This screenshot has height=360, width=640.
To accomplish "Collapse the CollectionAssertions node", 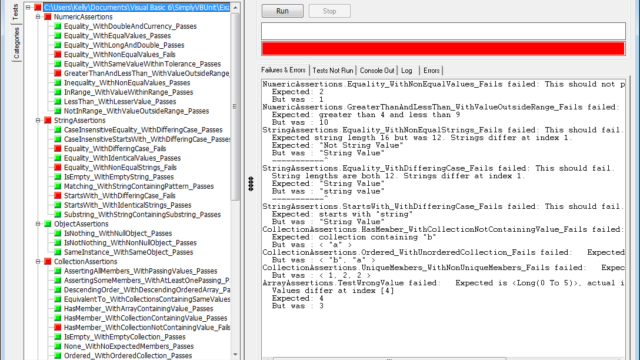I will point(38,261).
